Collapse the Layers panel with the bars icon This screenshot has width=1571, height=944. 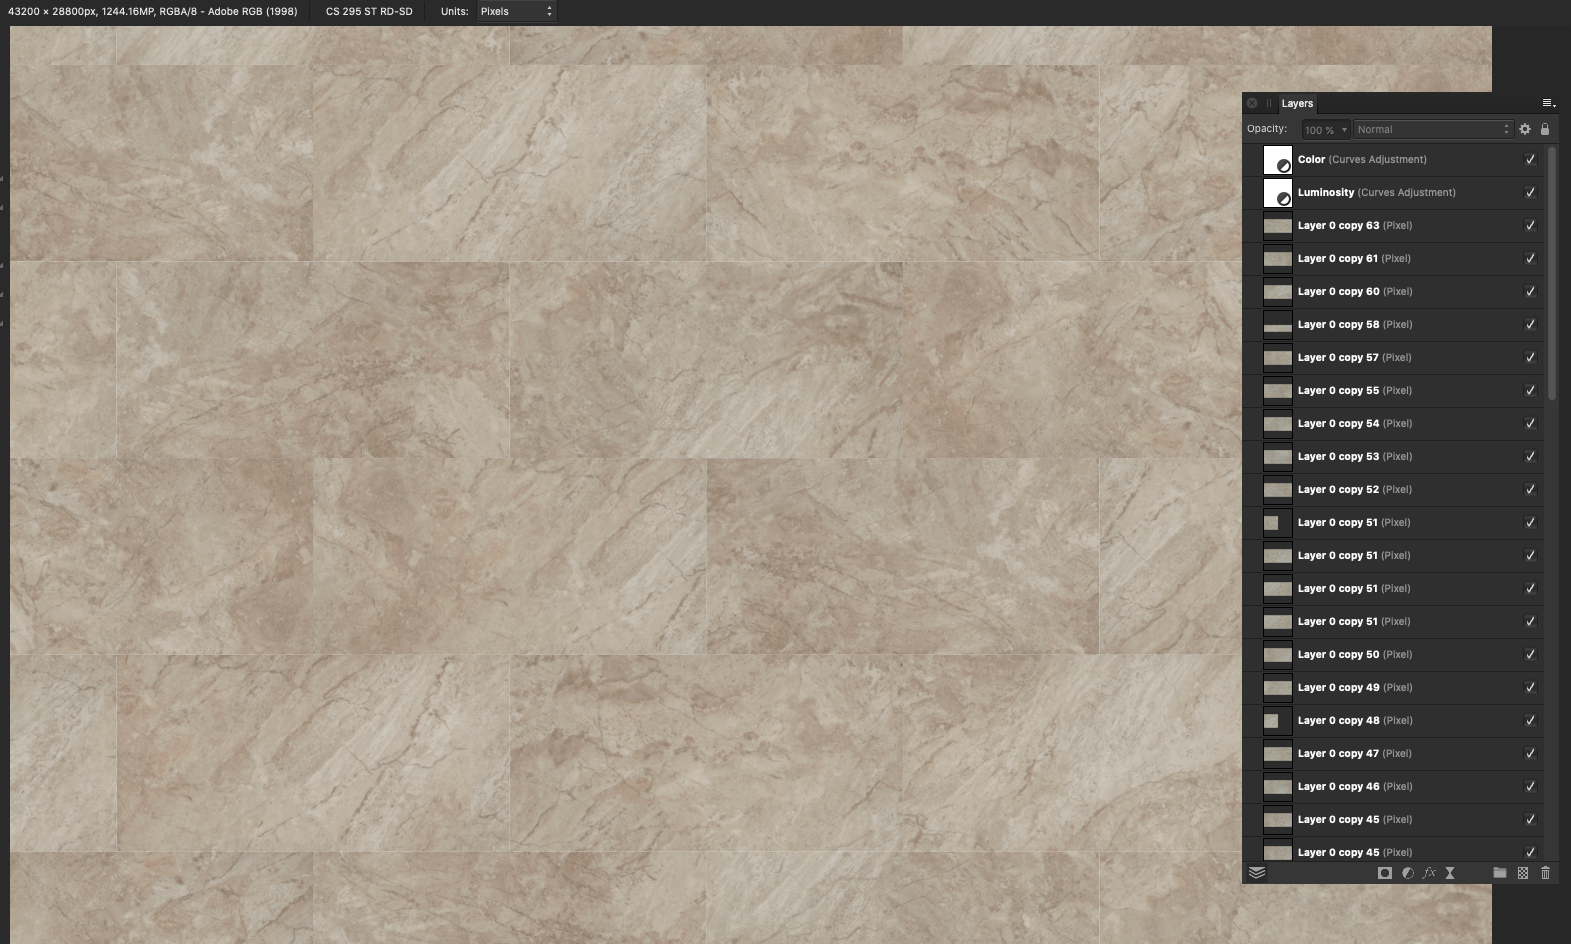point(1269,103)
